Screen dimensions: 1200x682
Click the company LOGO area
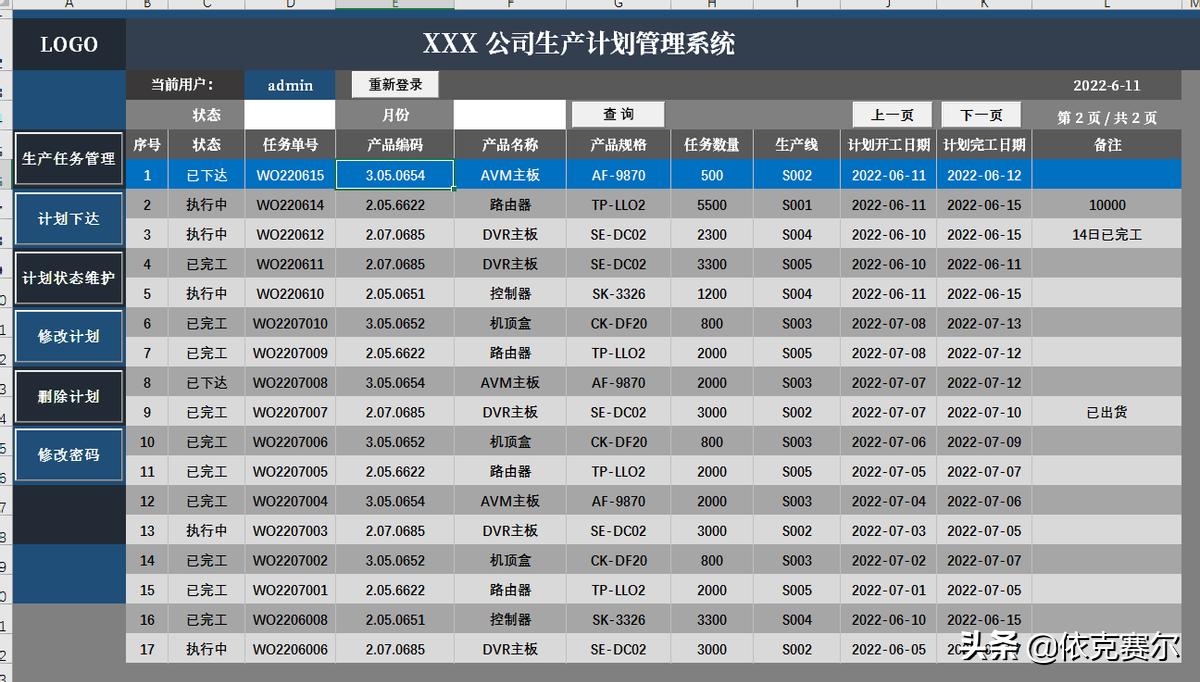click(x=68, y=44)
